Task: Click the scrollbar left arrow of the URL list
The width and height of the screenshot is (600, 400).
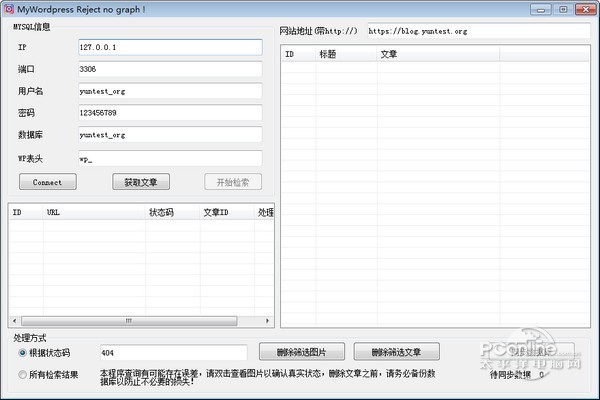Action: (15, 321)
